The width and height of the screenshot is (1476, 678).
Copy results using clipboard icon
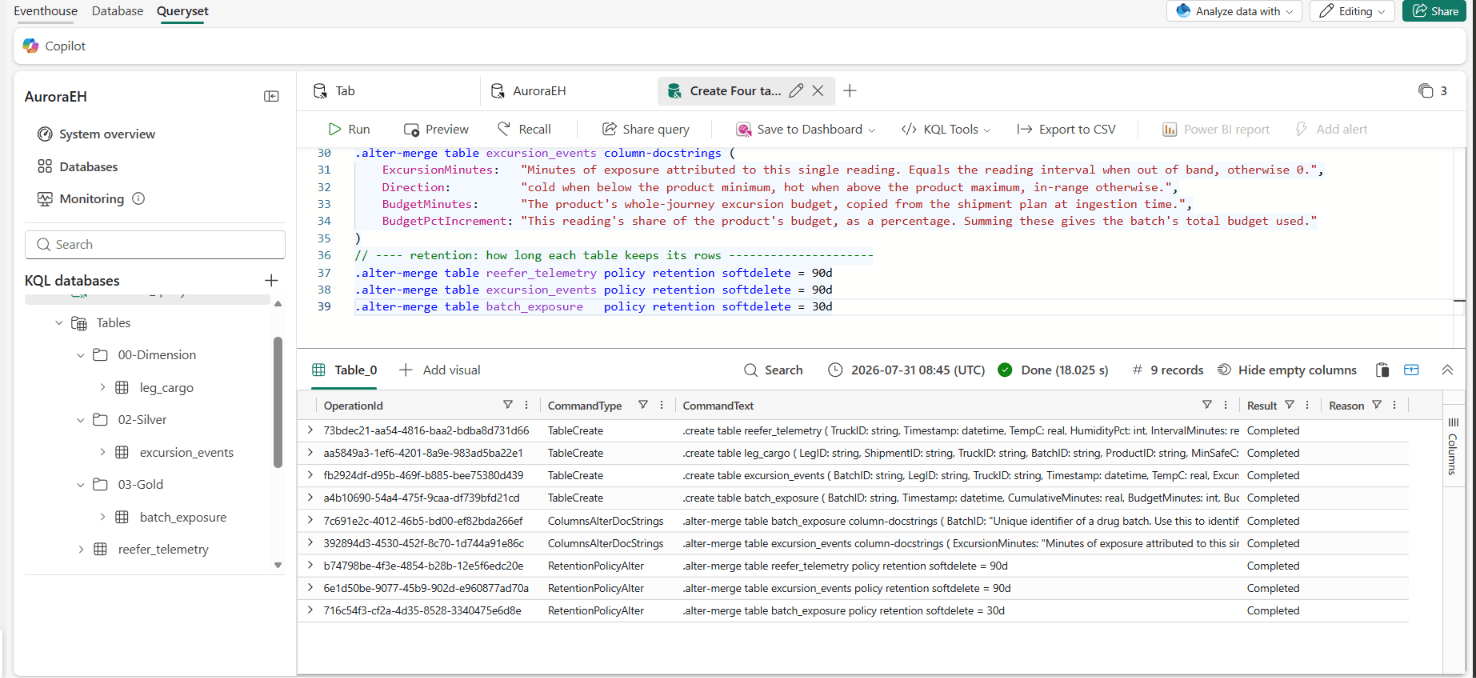pos(1382,370)
